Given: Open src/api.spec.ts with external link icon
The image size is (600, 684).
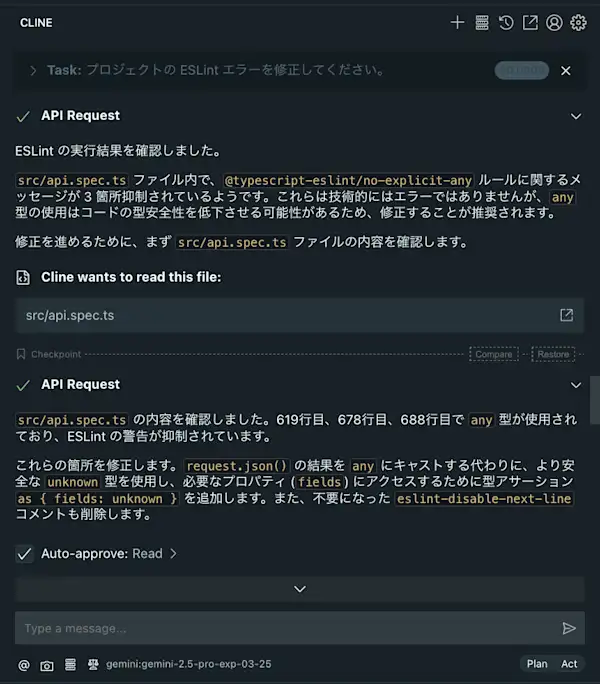Looking at the screenshot, I should click(566, 315).
